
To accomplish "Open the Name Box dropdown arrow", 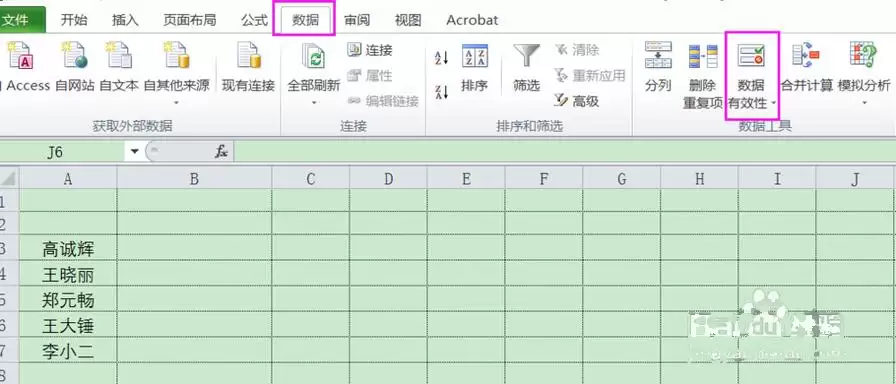I will 135,151.
